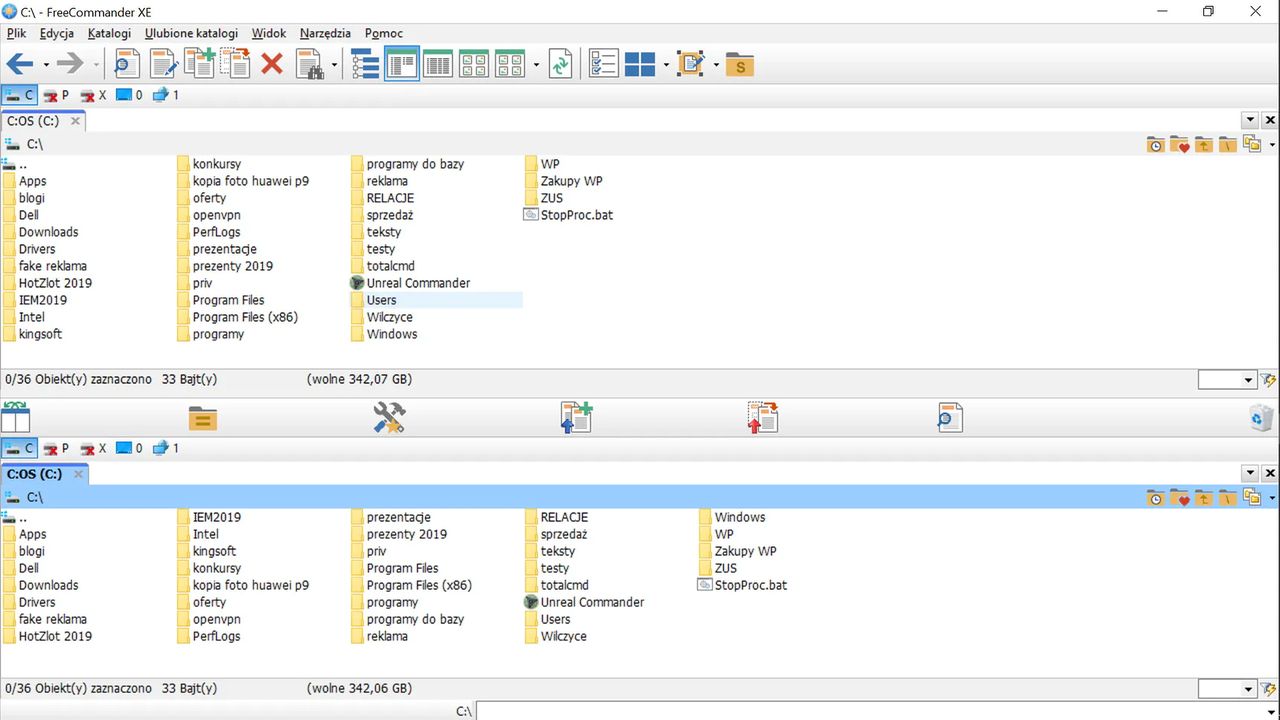
Task: Click the recycle bin icon
Action: pyautogui.click(x=1262, y=417)
